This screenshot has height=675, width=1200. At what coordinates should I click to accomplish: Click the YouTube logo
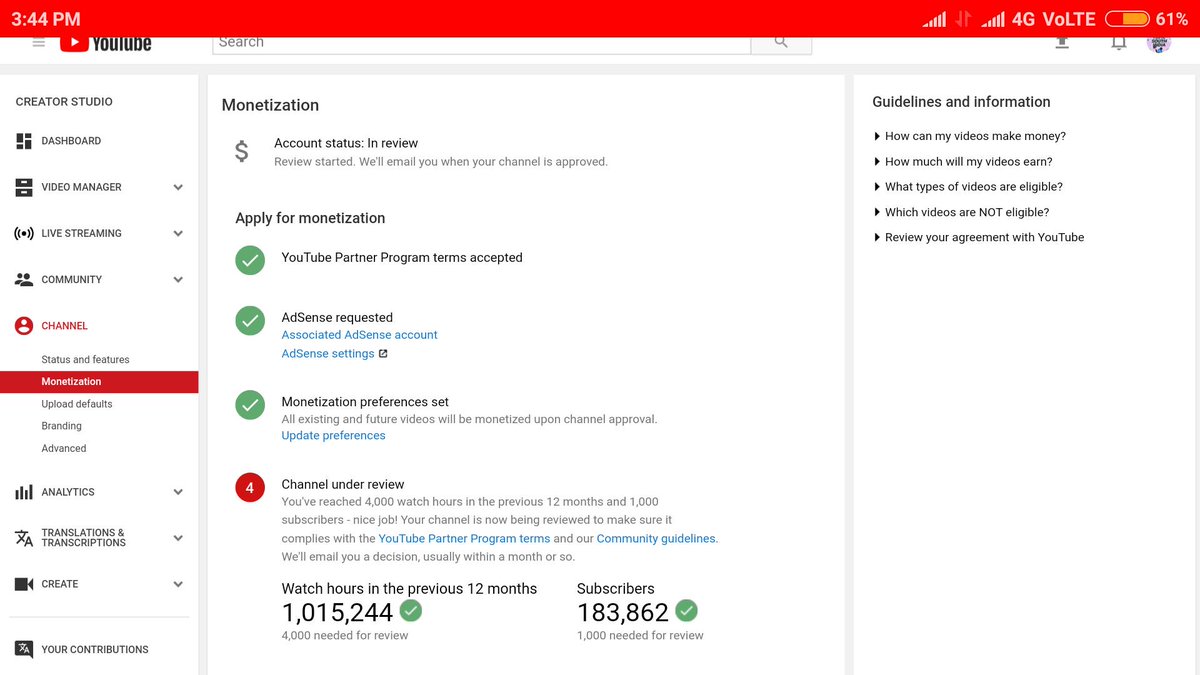coord(106,43)
